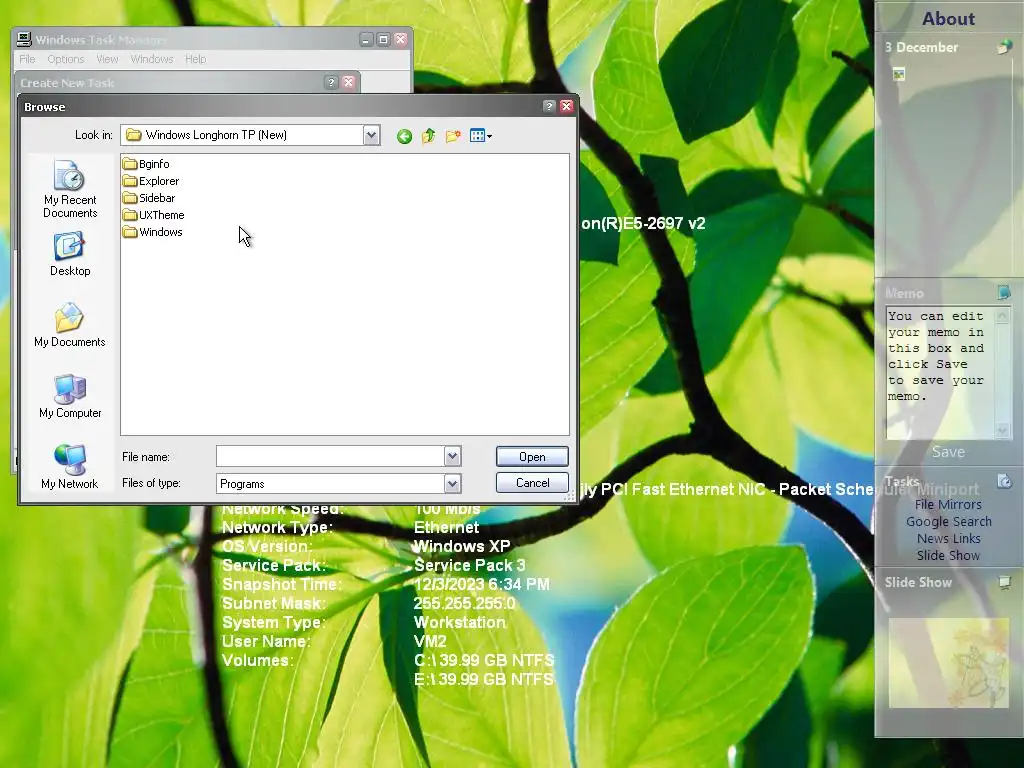
Task: Click the slide show thumbnail image
Action: tap(949, 663)
